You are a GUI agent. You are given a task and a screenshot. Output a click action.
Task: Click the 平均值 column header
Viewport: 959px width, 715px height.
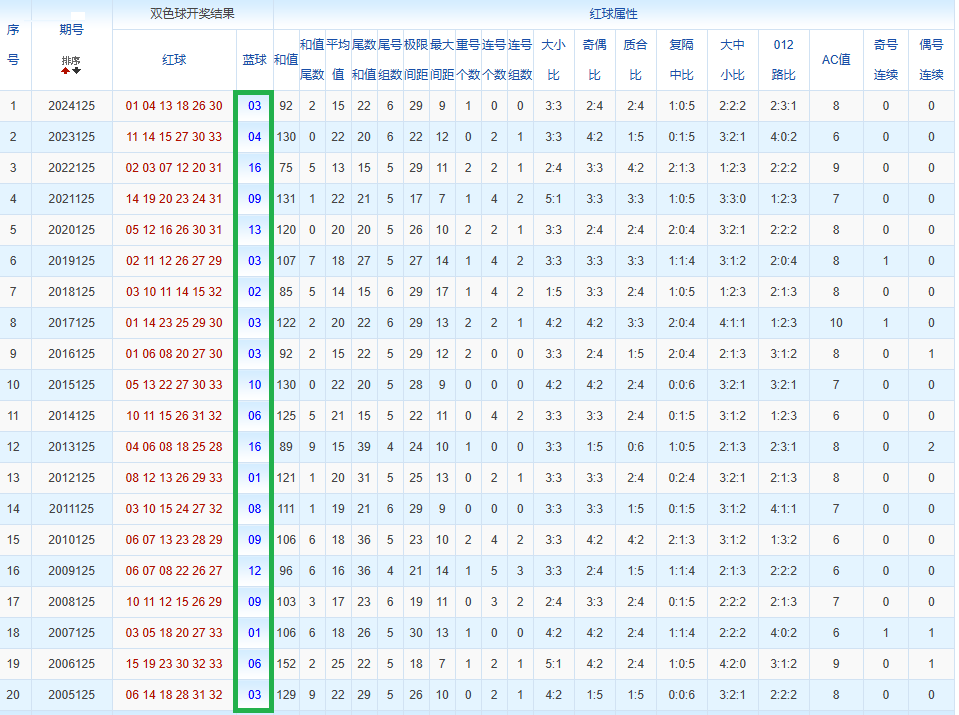click(x=338, y=59)
